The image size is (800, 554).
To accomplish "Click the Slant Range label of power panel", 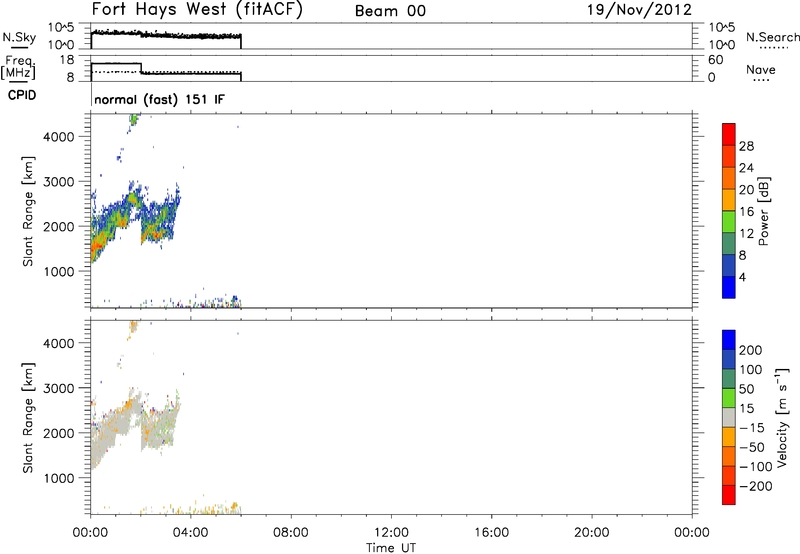I will 28,211.
